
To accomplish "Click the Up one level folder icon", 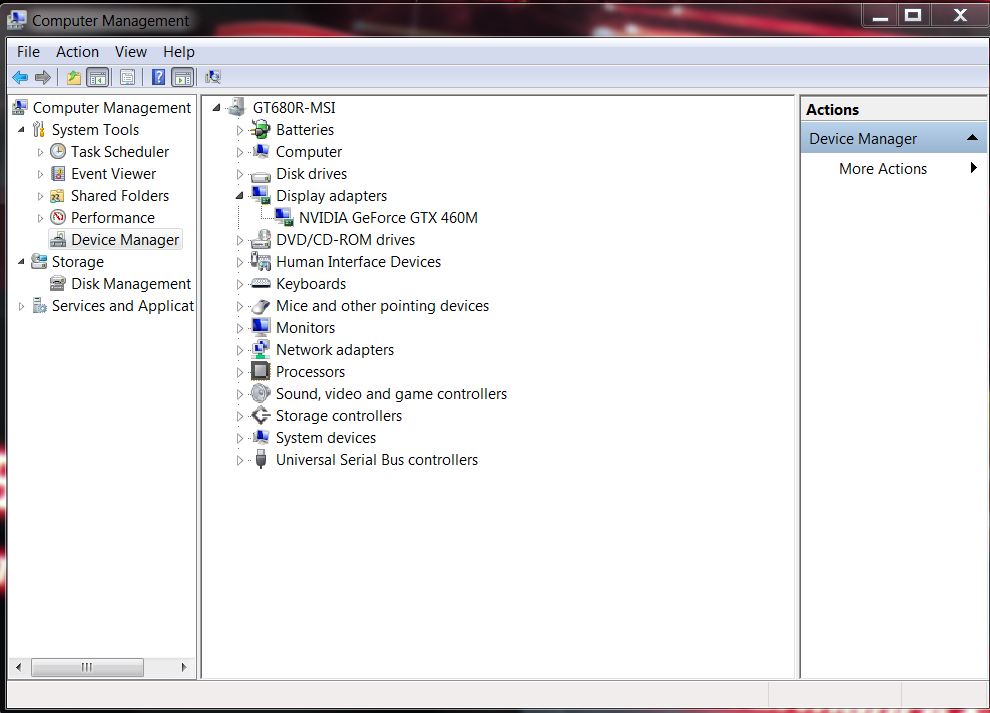I will pyautogui.click(x=74, y=78).
